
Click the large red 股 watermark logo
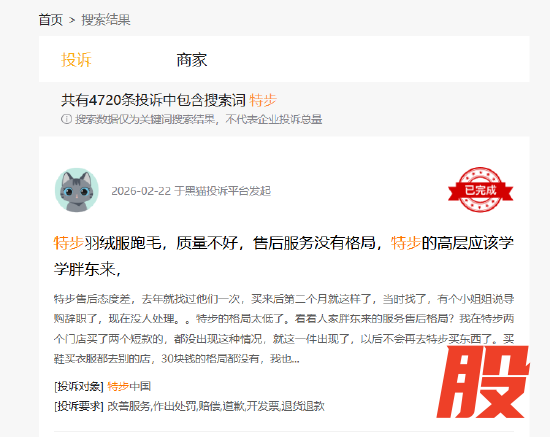[x=483, y=382]
